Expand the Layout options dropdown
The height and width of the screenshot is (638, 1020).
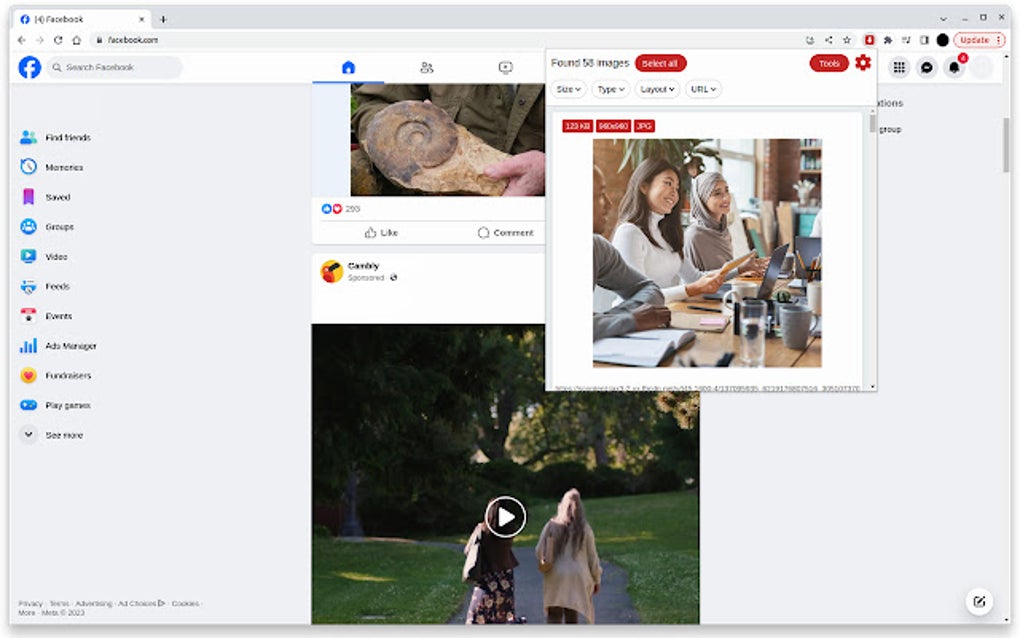(x=657, y=89)
